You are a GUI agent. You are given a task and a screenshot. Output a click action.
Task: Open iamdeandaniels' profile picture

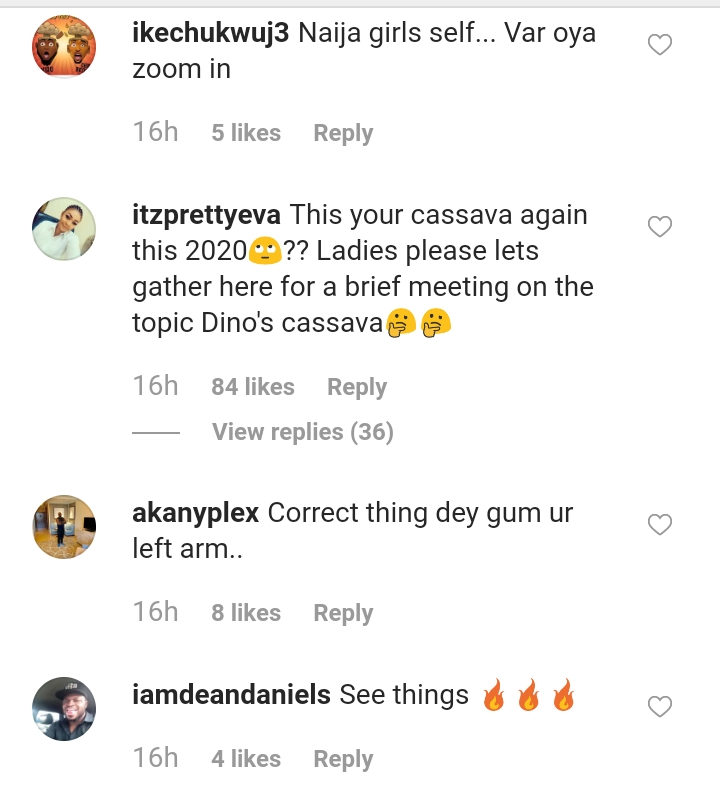tap(65, 709)
